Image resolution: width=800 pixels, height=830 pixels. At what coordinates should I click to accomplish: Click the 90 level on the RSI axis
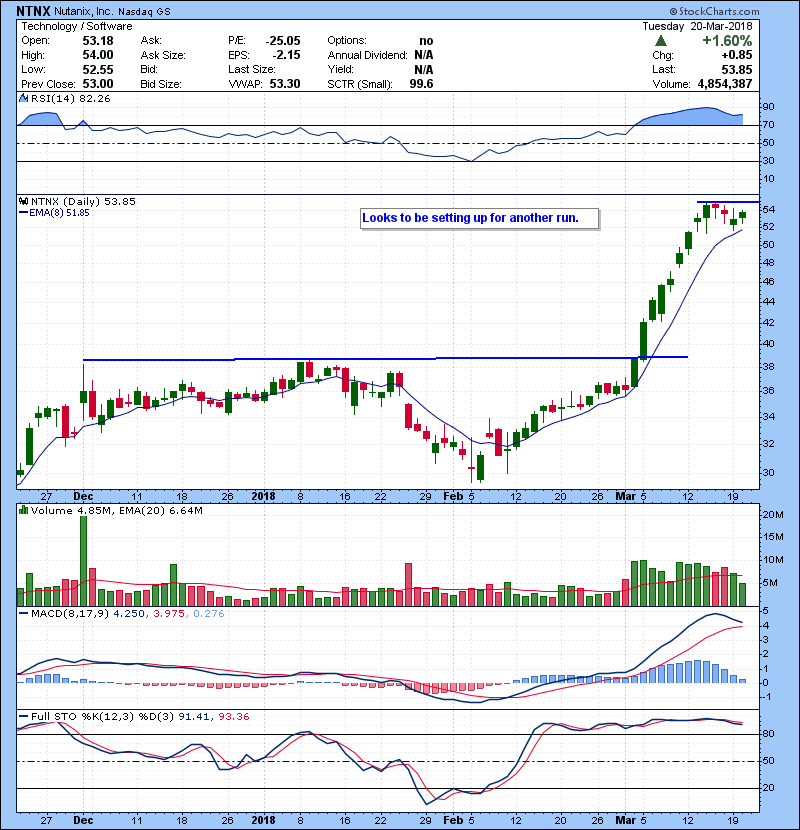pos(768,107)
